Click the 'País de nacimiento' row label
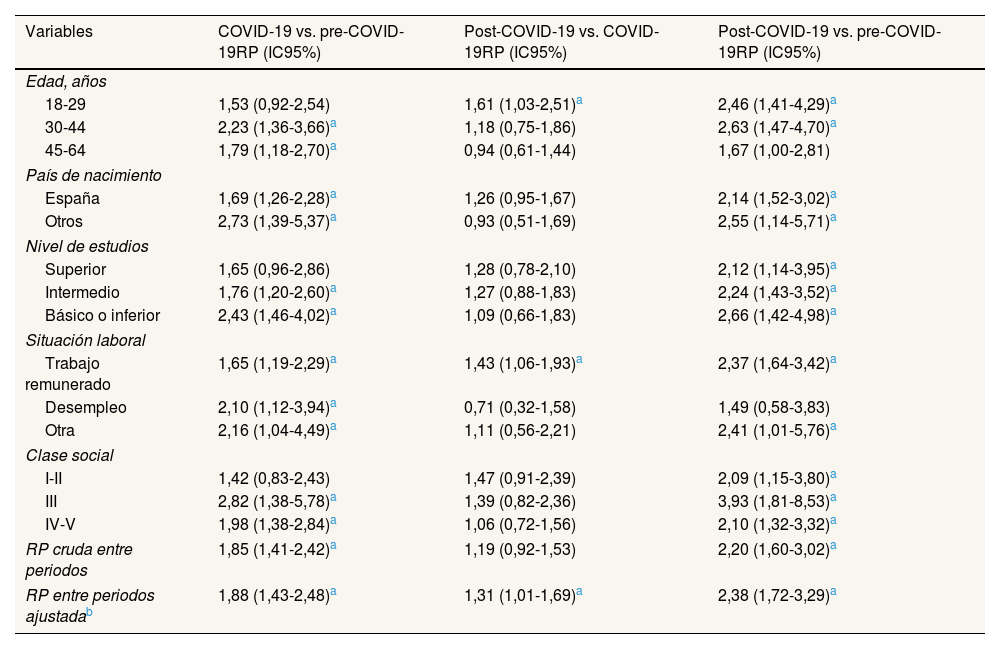Image resolution: width=1000 pixels, height=649 pixels. point(94,175)
